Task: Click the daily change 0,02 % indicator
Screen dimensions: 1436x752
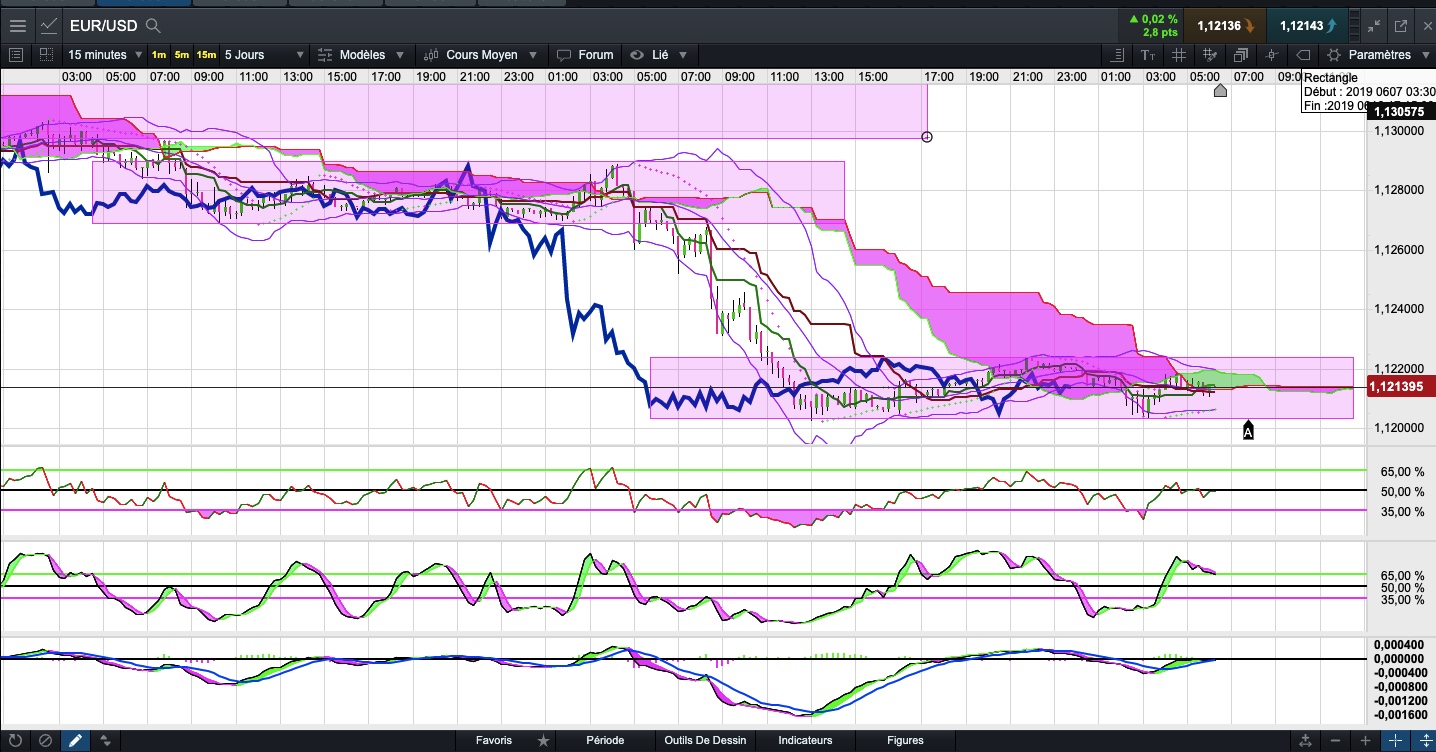Action: coord(1152,19)
